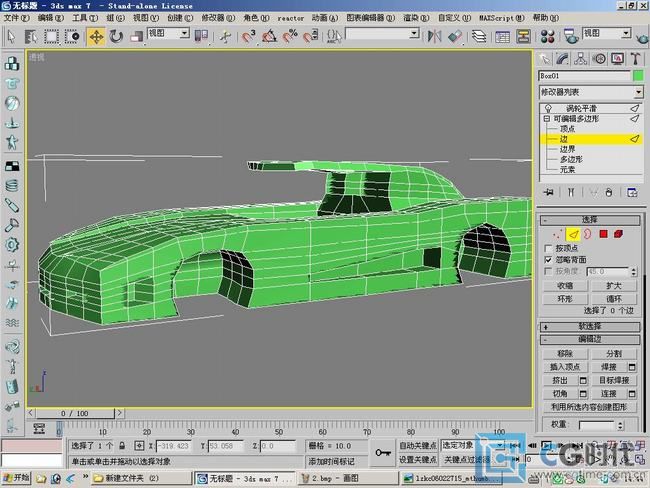Viewport: 650px width, 488px height.
Task: Open the 渲染 menu
Action: [416, 18]
